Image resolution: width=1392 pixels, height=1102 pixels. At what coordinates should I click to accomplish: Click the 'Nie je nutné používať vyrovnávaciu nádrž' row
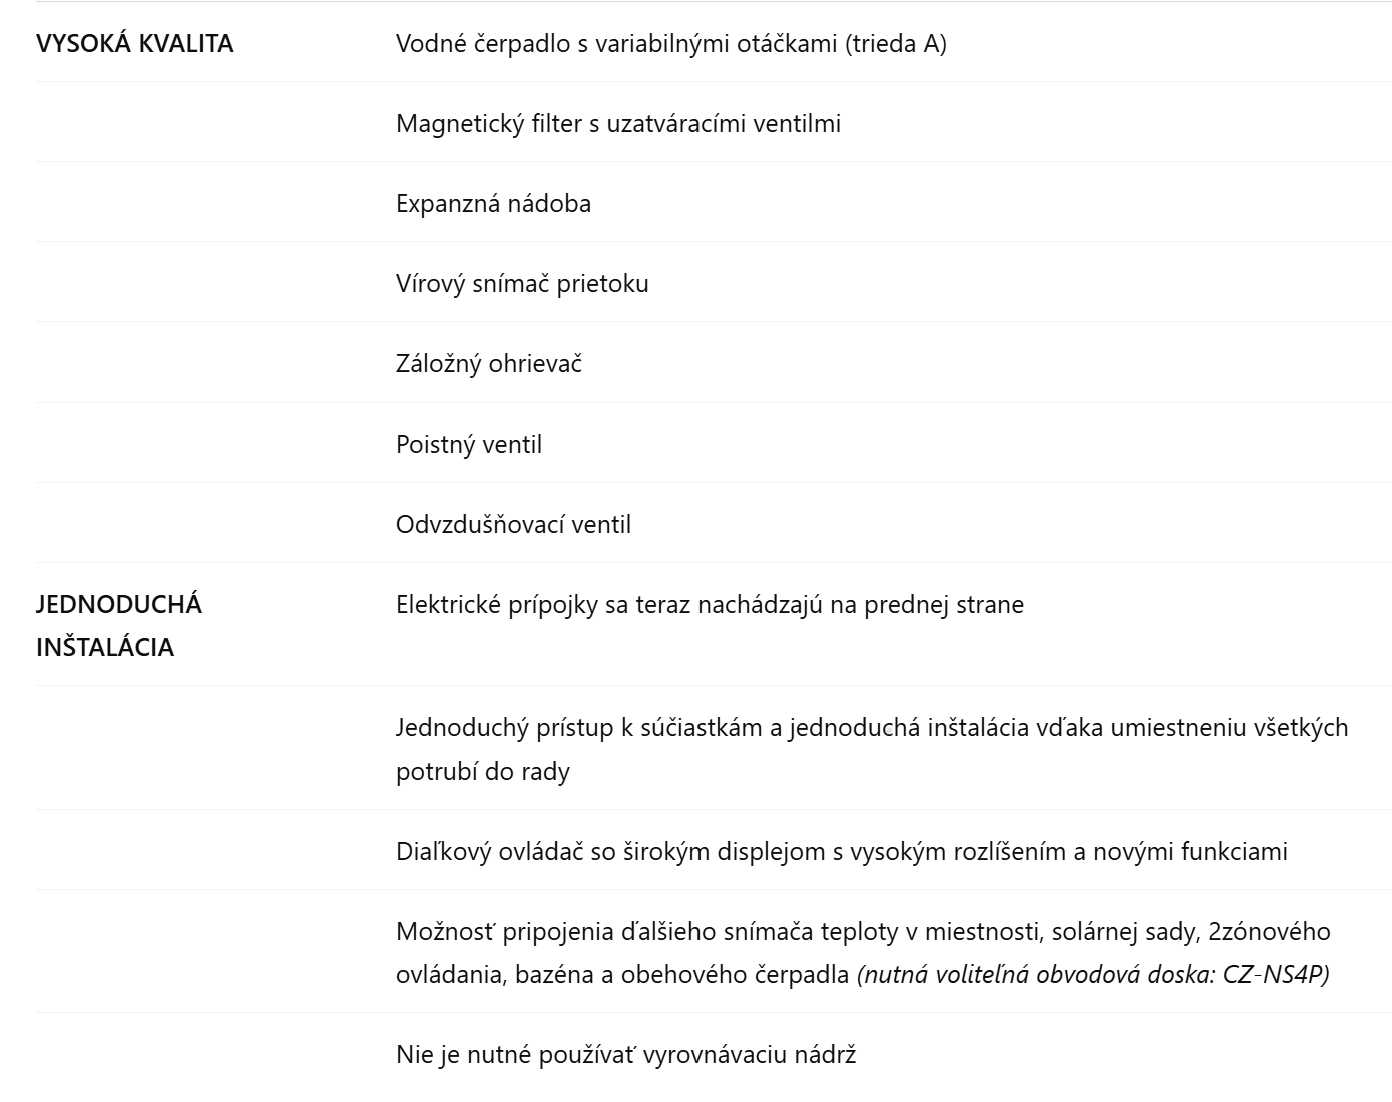point(626,1055)
